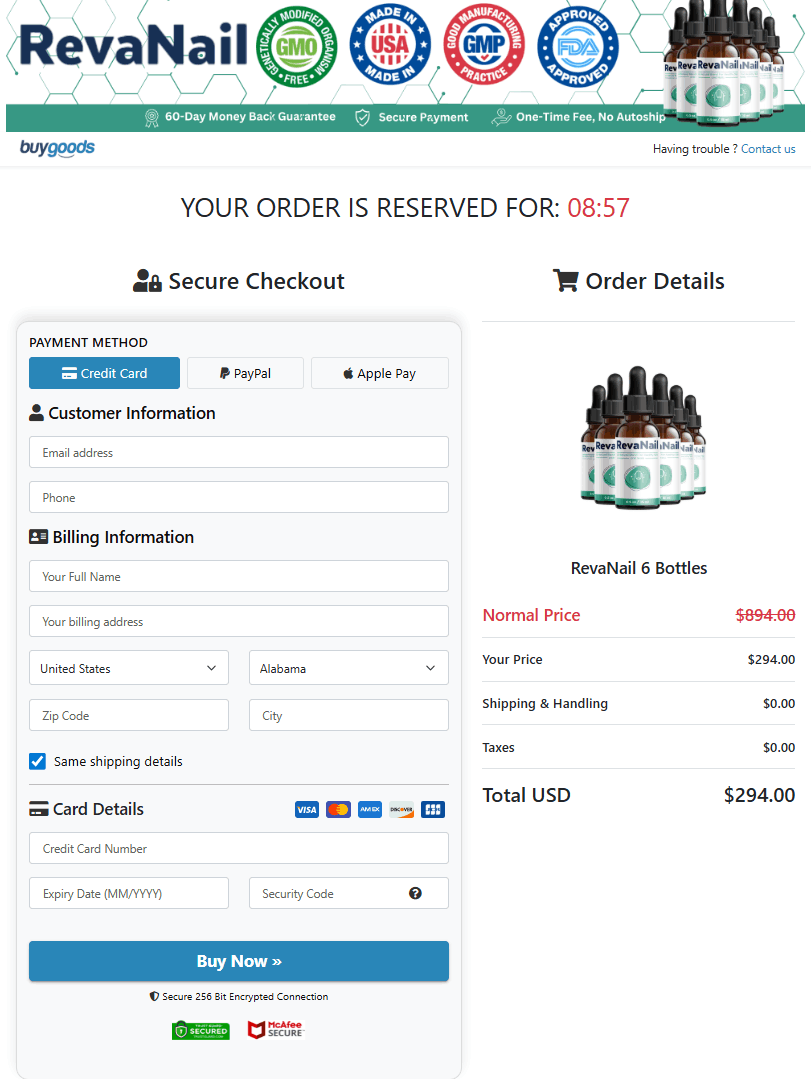Choose the Apple Pay payment tab
This screenshot has width=811, height=1079.
tap(379, 373)
